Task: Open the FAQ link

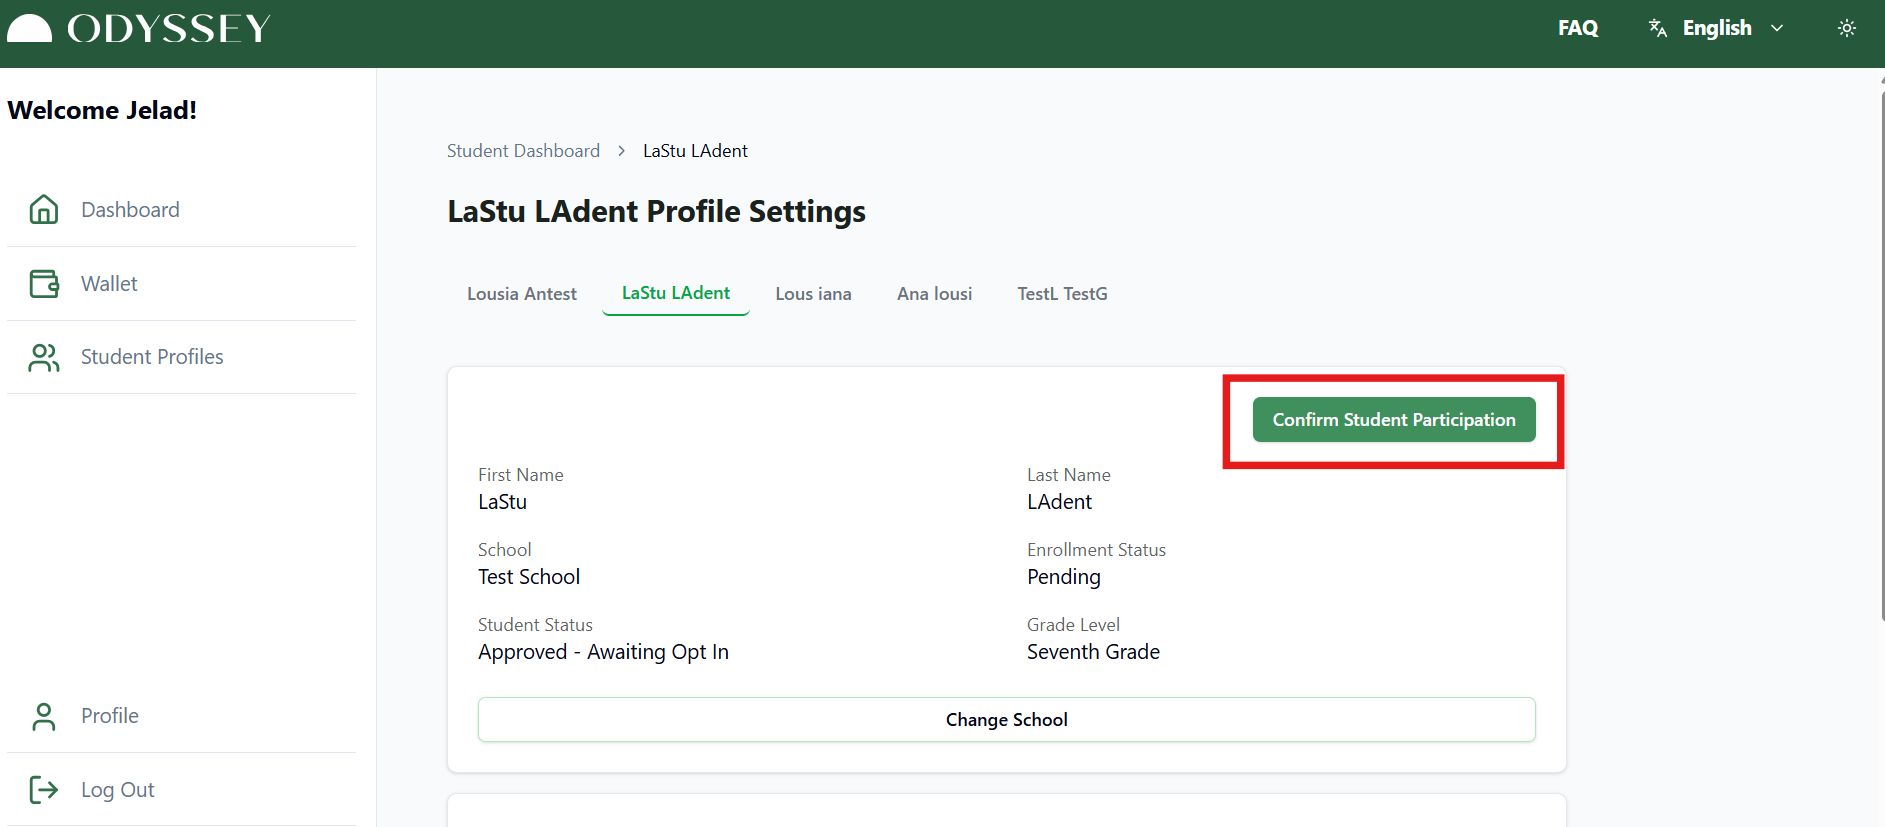Action: pyautogui.click(x=1577, y=28)
